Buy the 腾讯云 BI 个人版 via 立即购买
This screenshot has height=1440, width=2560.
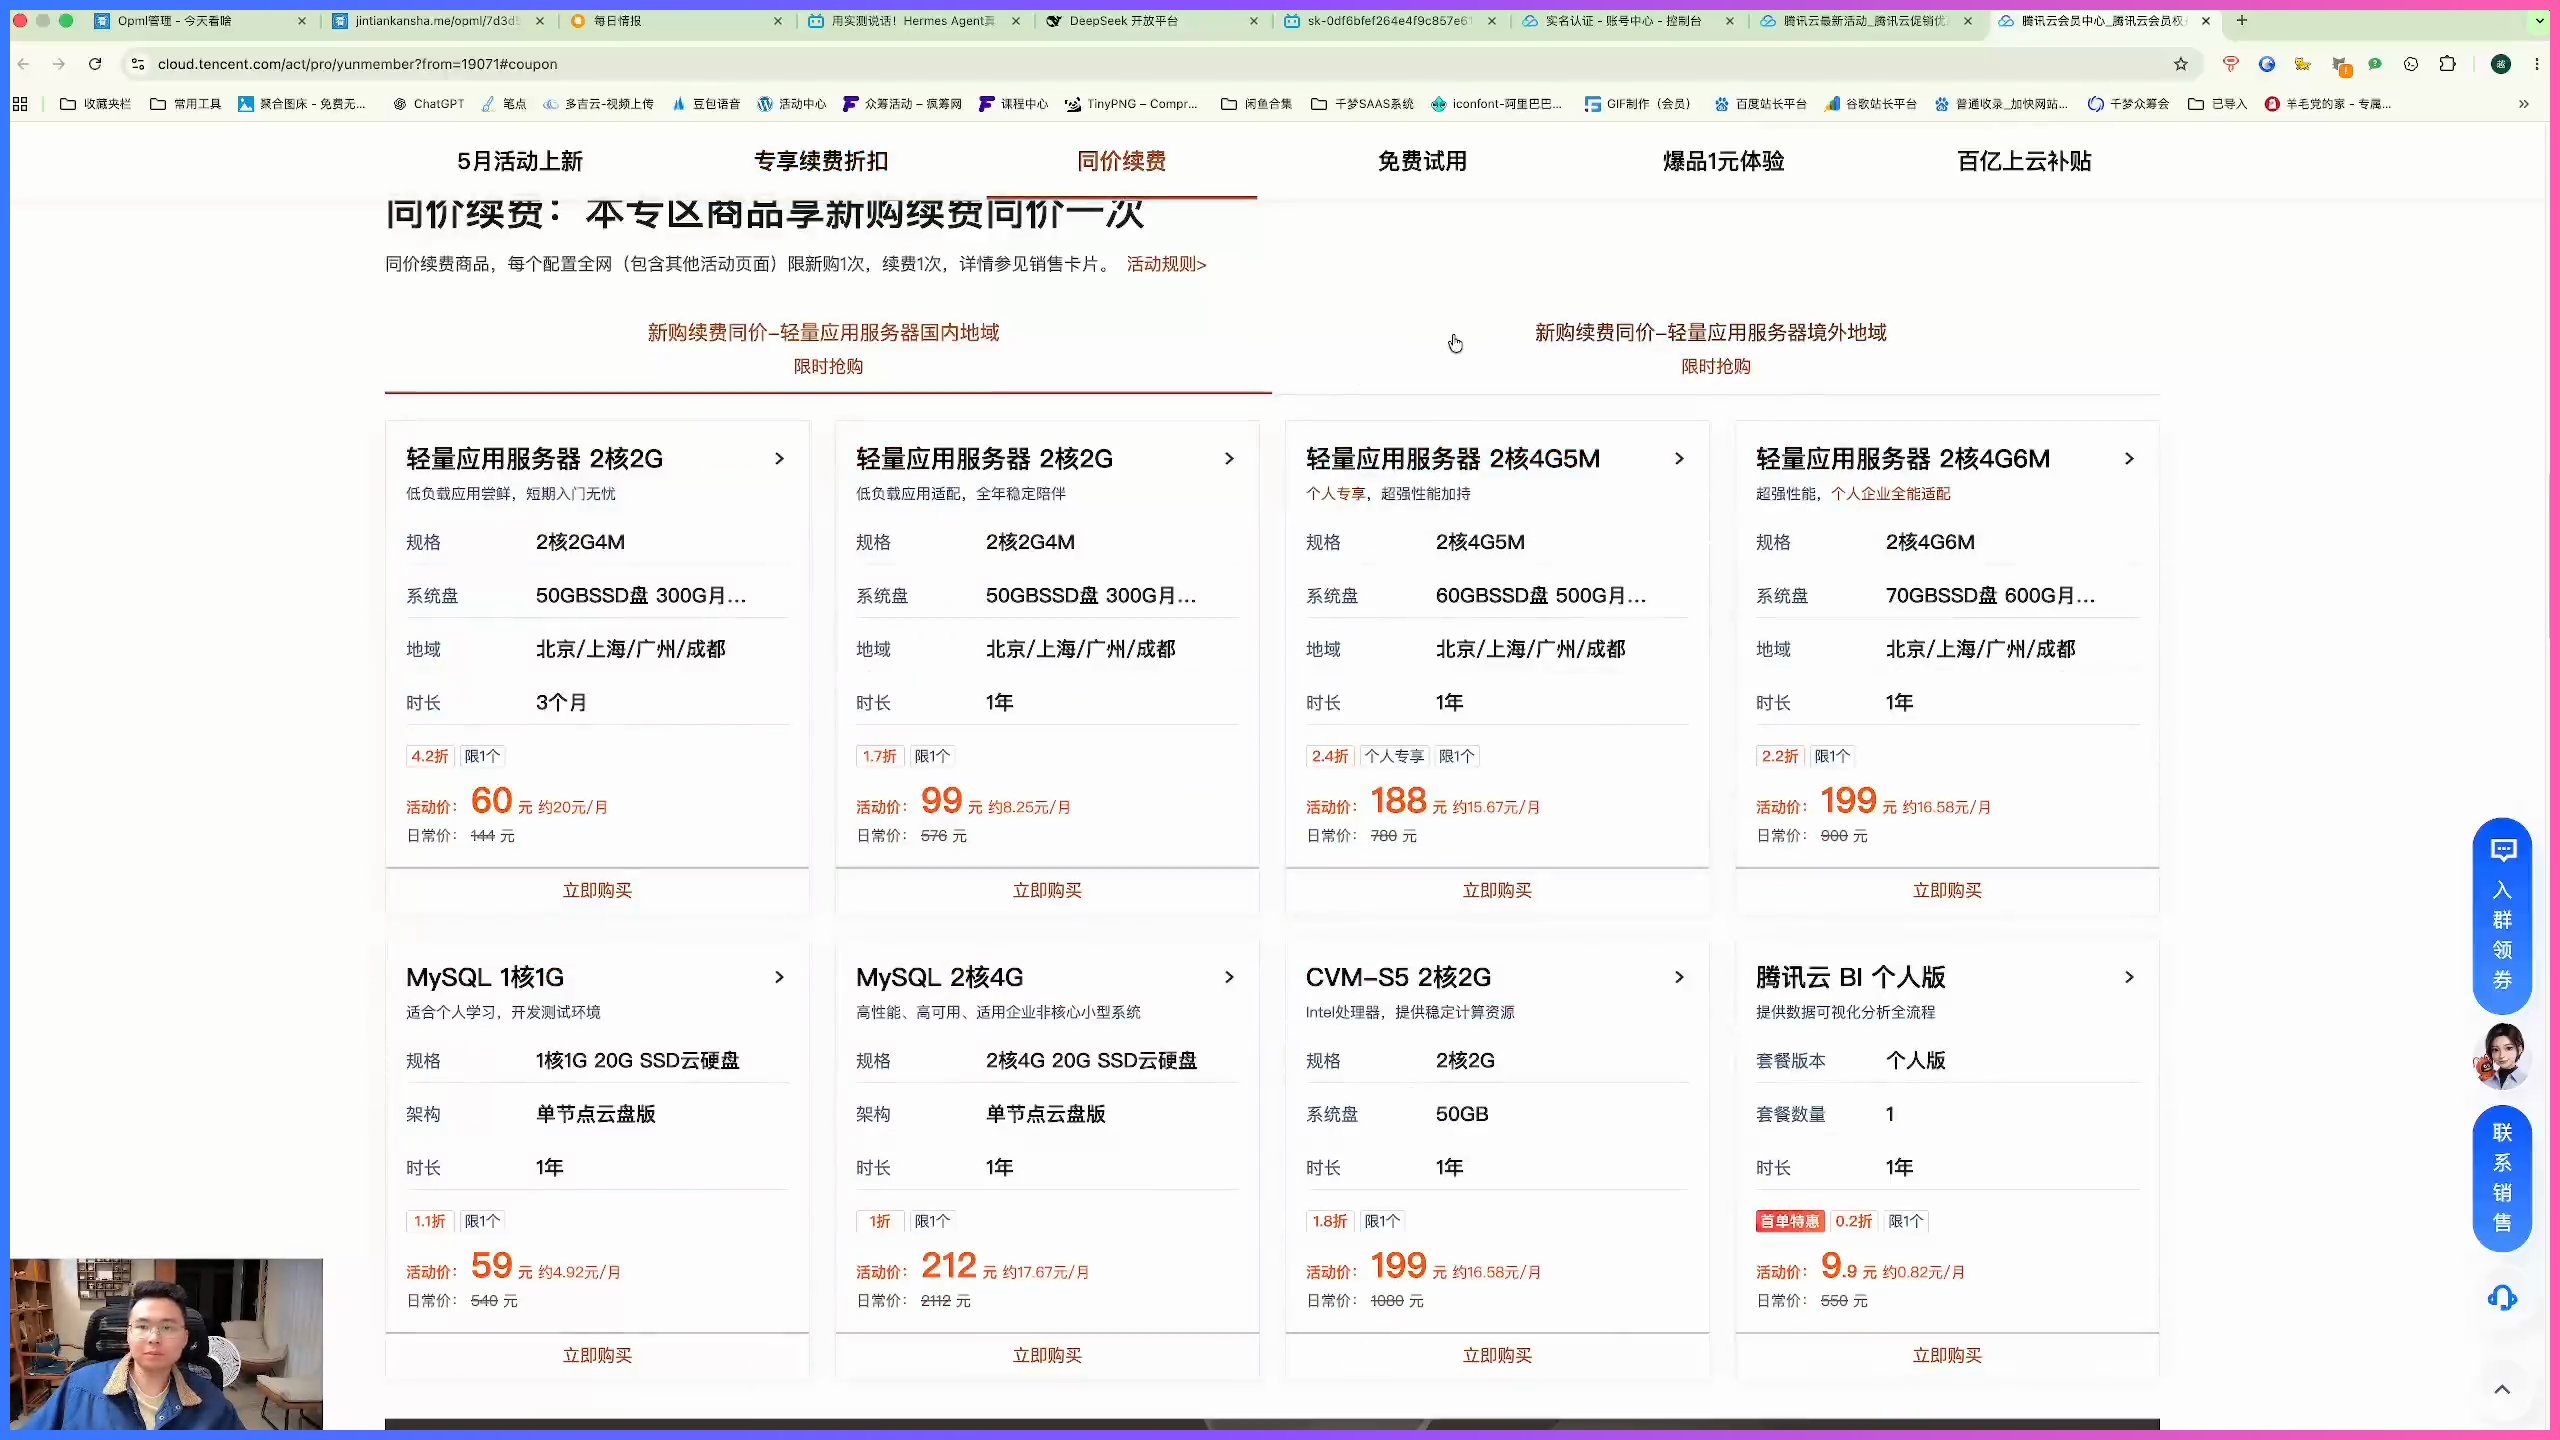[1947, 1355]
